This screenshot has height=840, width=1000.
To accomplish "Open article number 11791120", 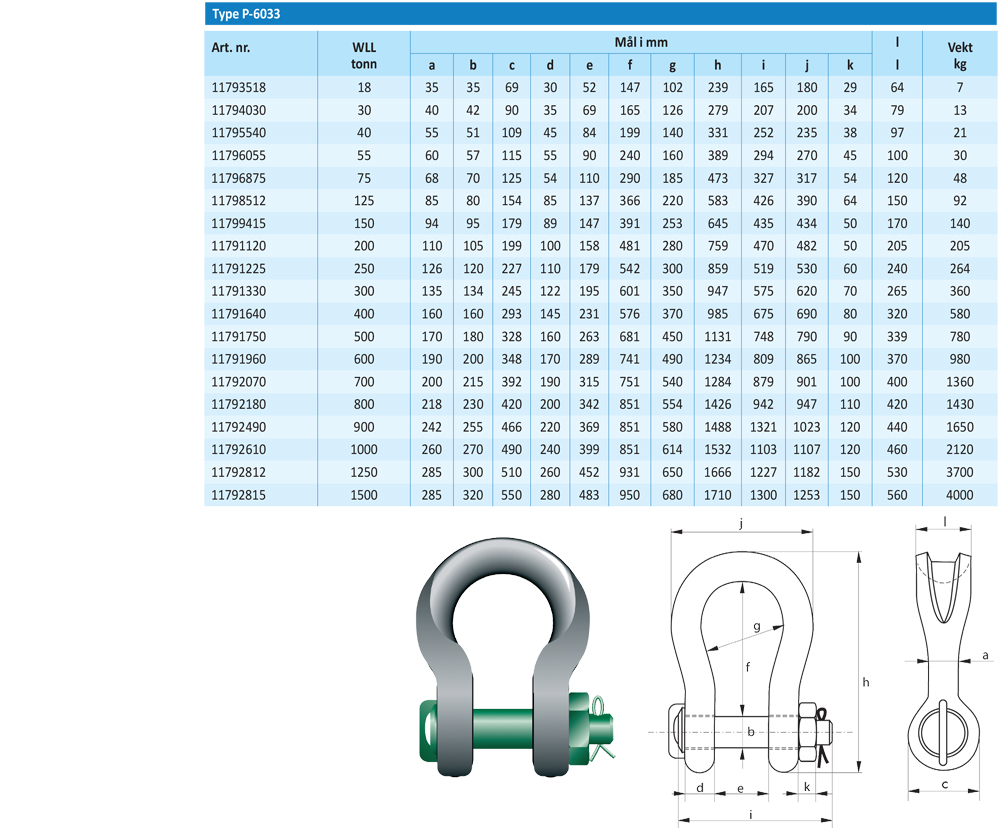I will click(x=238, y=246).
